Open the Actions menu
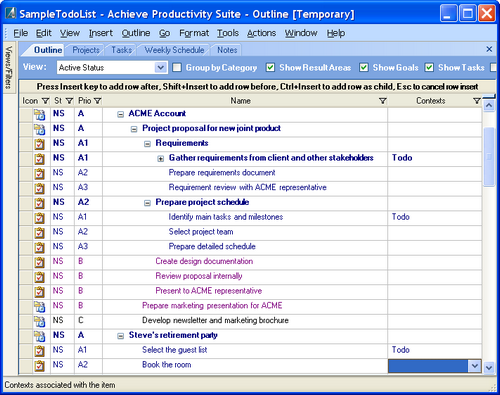Image resolution: width=500 pixels, height=395 pixels. point(261,33)
